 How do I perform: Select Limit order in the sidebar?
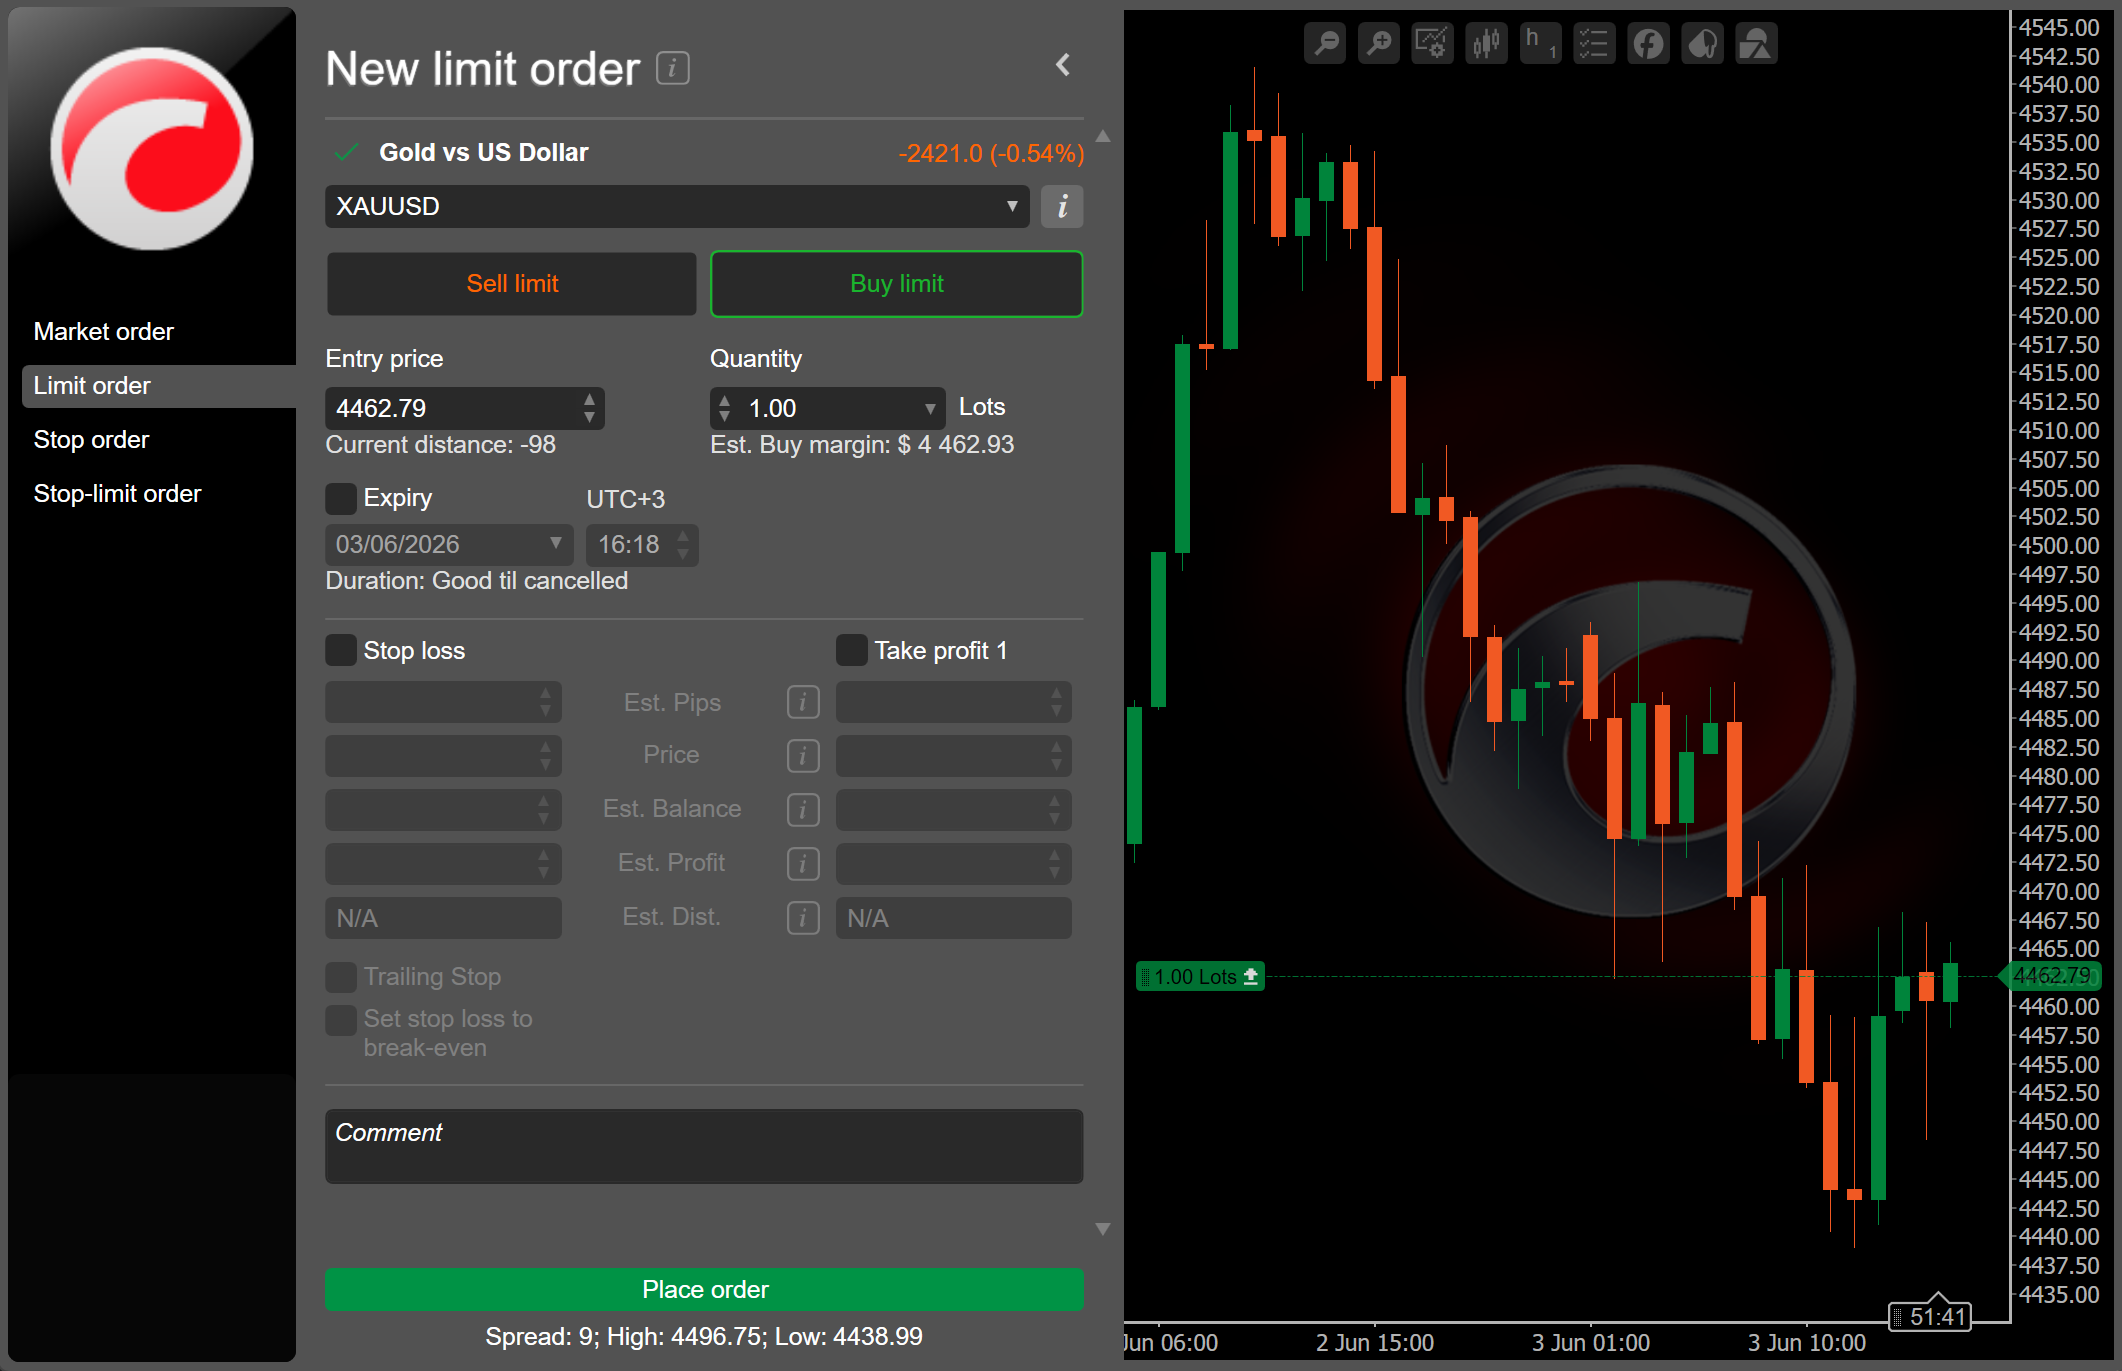159,385
